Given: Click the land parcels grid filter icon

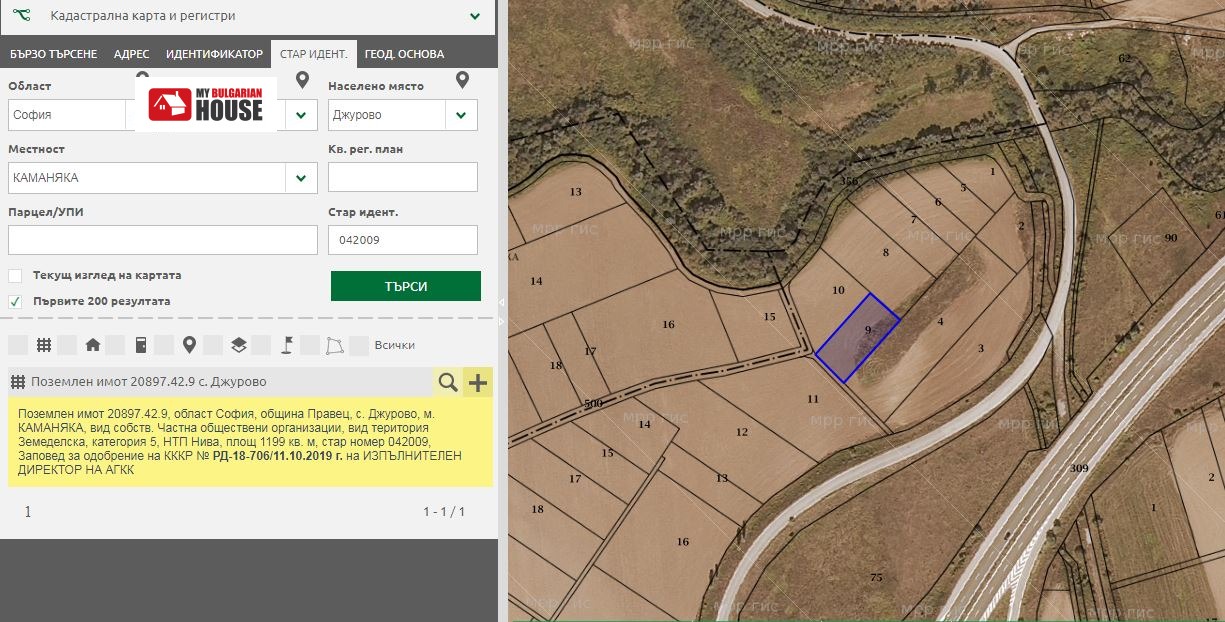Looking at the screenshot, I should tap(44, 345).
